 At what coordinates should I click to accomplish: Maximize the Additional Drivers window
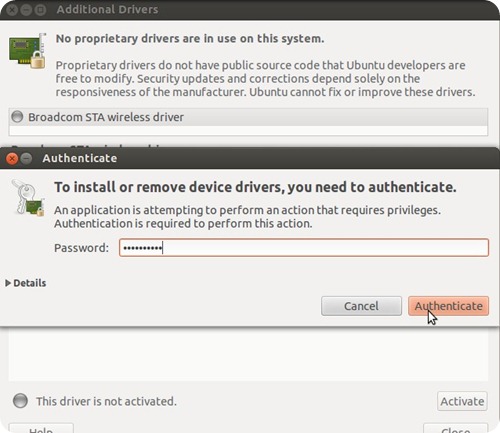(40, 10)
